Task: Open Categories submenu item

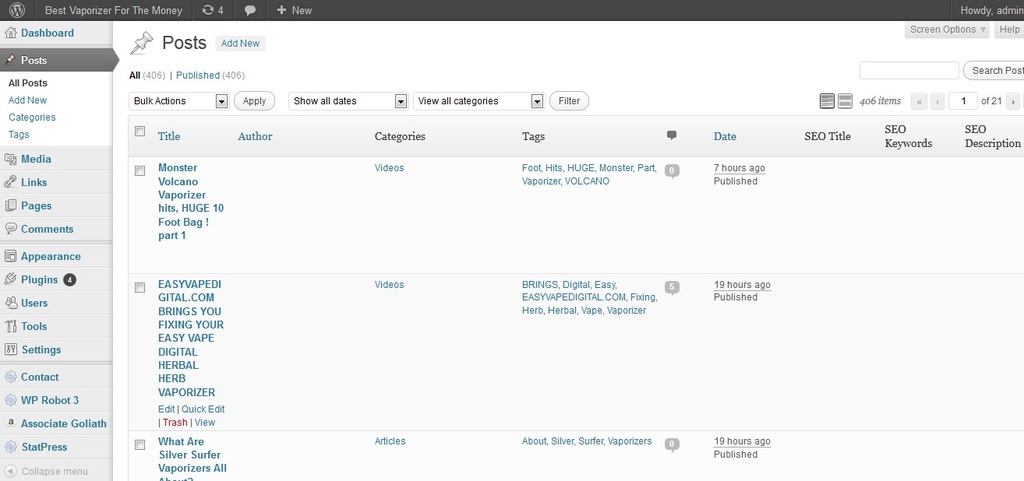Action: 32,117
